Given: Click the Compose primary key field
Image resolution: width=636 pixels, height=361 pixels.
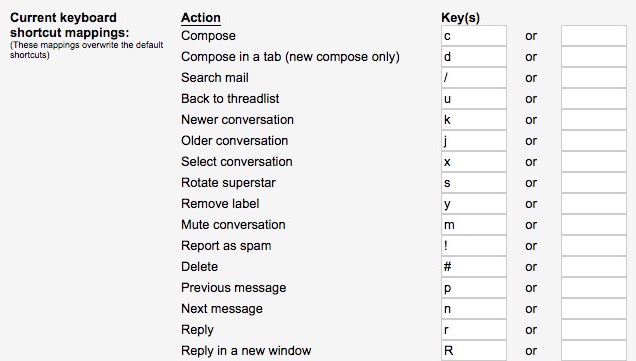Looking at the screenshot, I should [474, 36].
